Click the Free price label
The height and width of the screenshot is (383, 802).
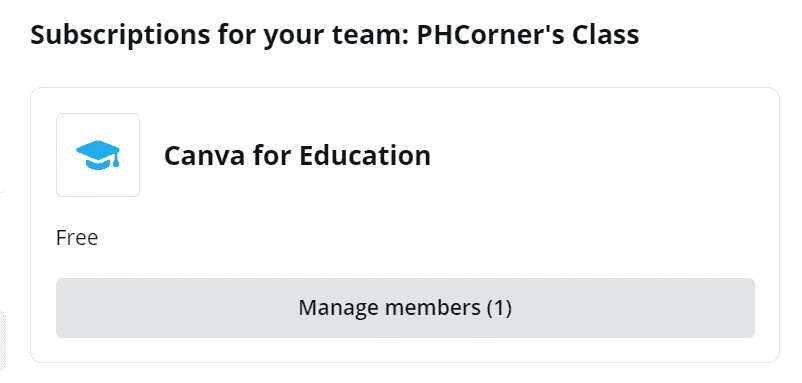coord(77,238)
